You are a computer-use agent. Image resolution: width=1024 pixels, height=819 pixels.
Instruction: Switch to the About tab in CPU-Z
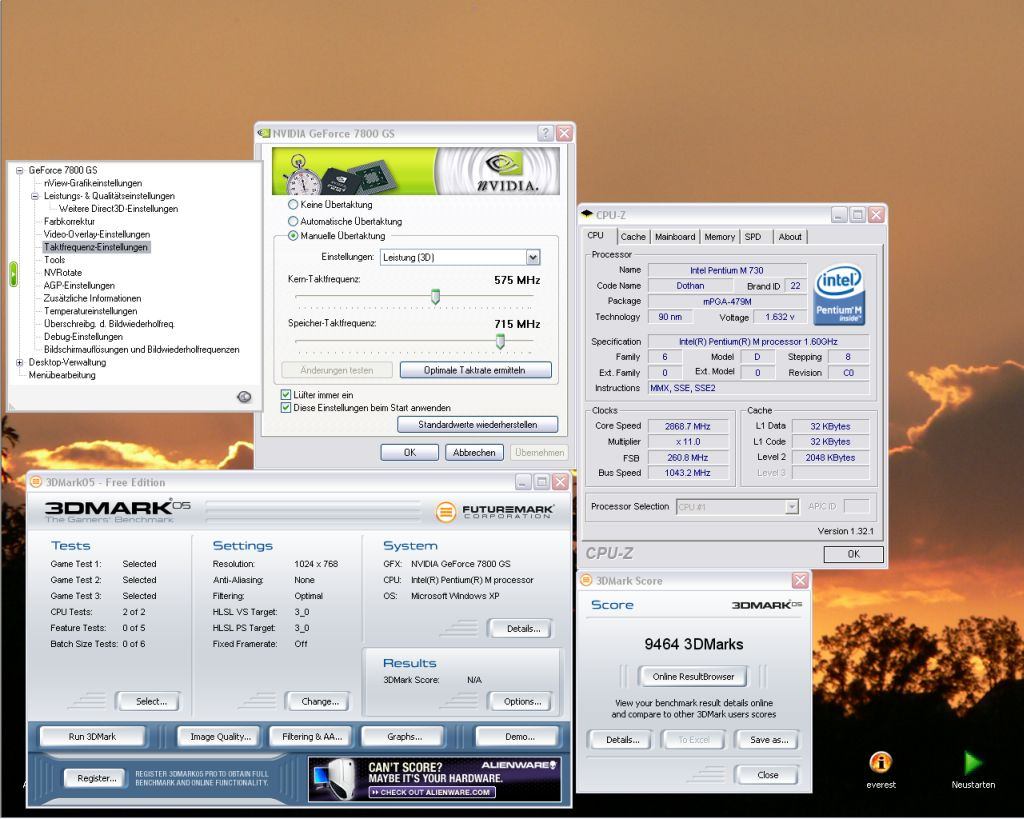coord(790,237)
